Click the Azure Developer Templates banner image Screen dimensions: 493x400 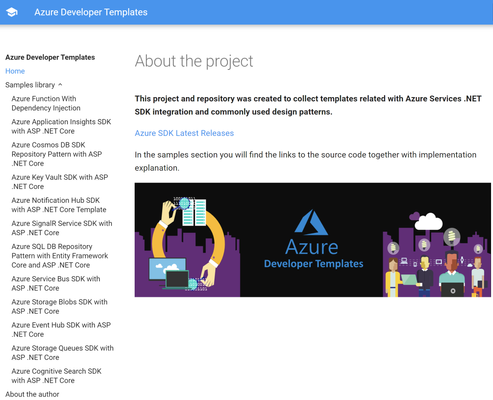pos(313,240)
